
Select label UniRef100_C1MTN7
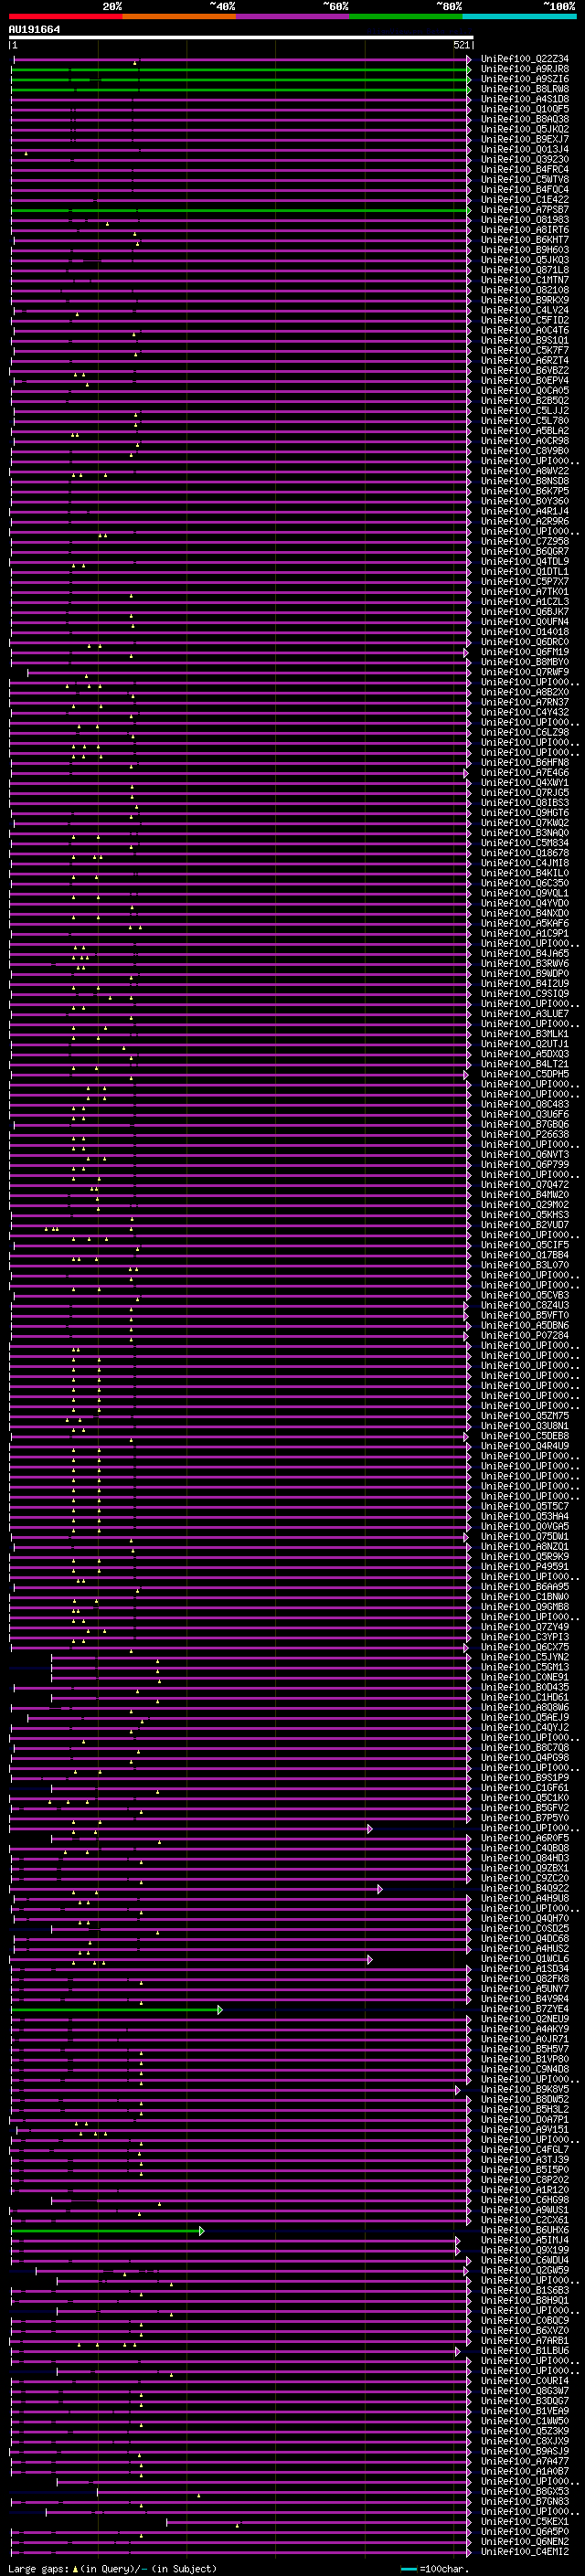pyautogui.click(x=525, y=280)
